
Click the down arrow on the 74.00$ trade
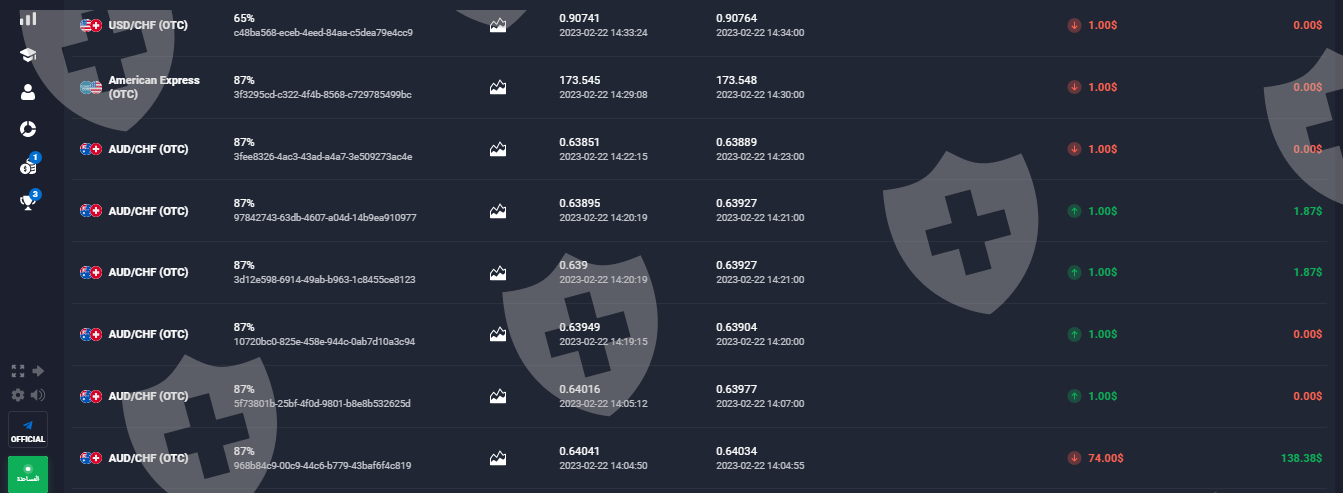[1074, 458]
